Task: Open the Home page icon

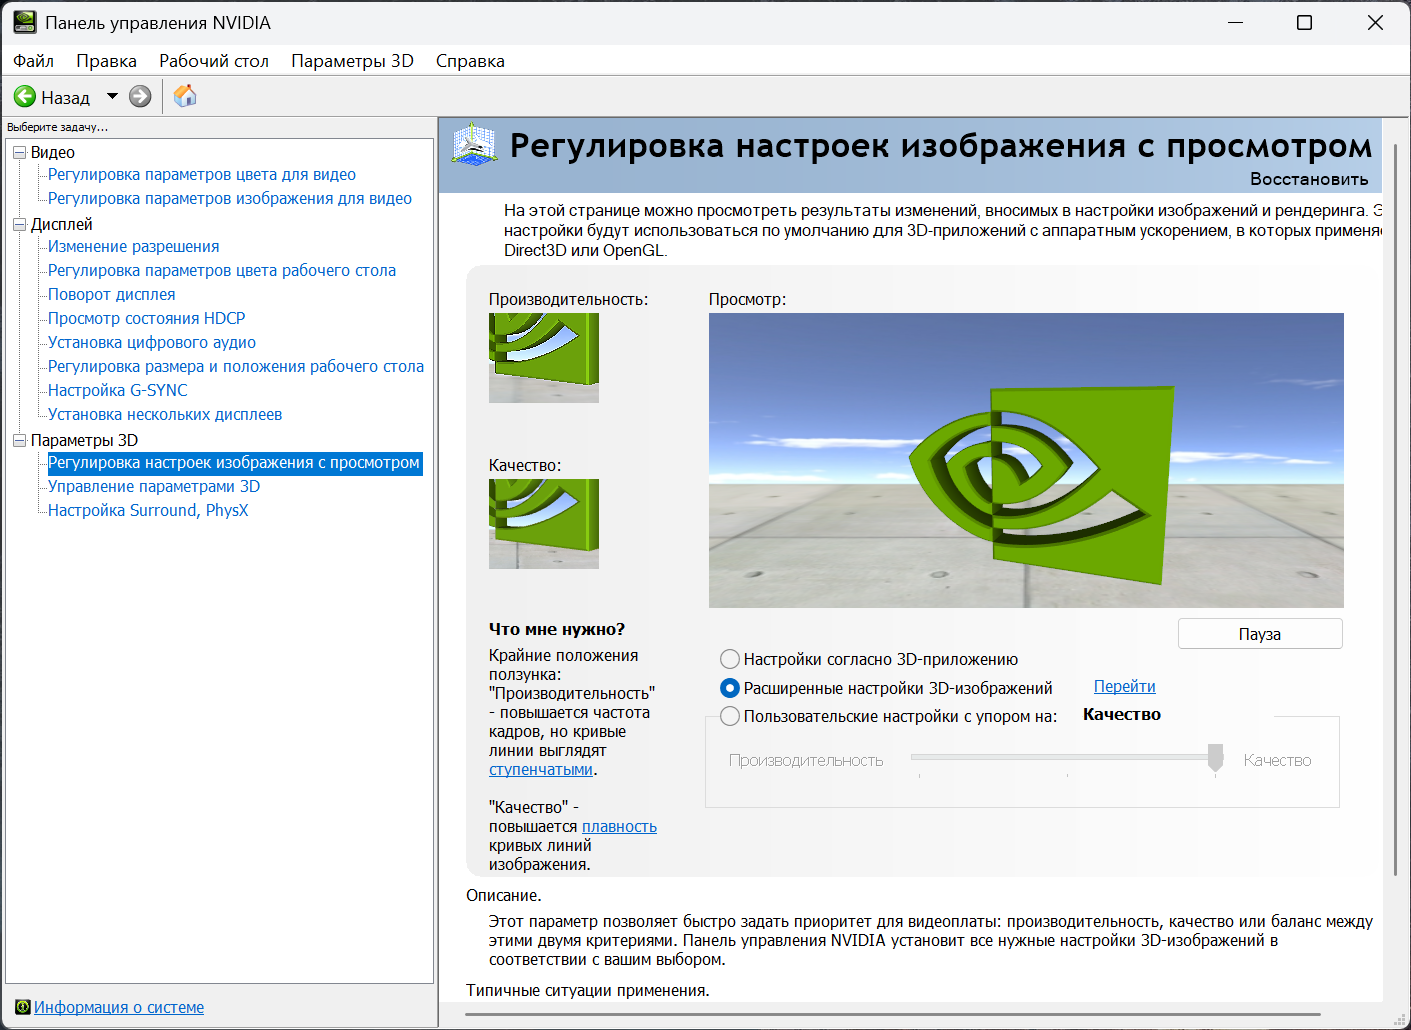Action: pos(185,96)
